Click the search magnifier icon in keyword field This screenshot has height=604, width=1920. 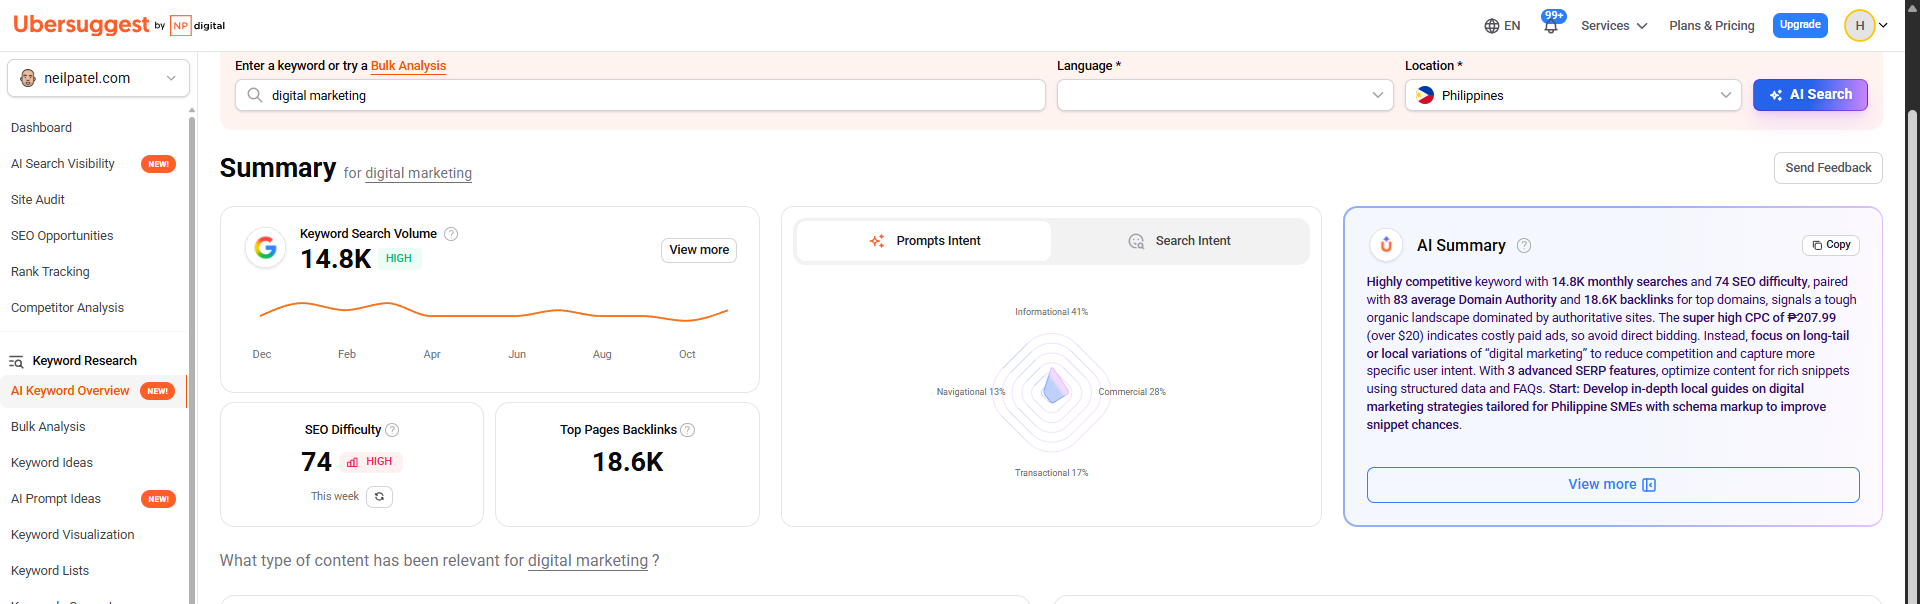click(255, 95)
